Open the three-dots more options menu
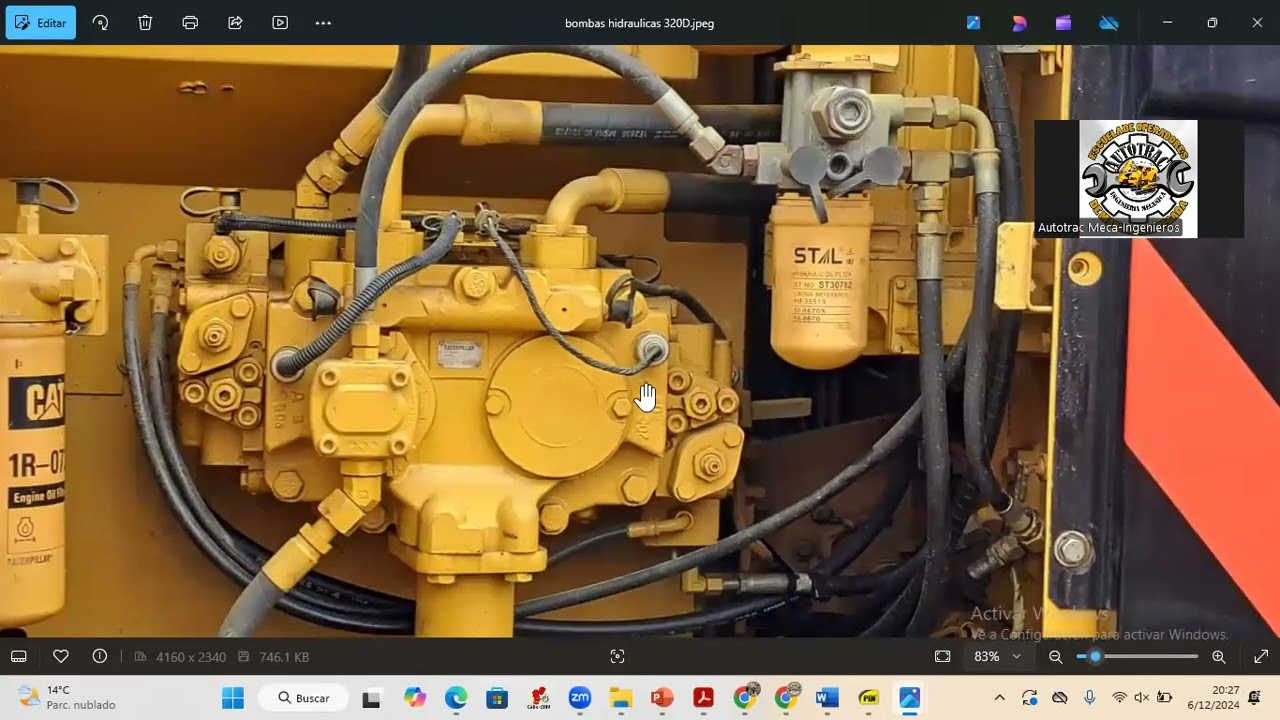Screen dimensions: 1280x720 point(323,23)
